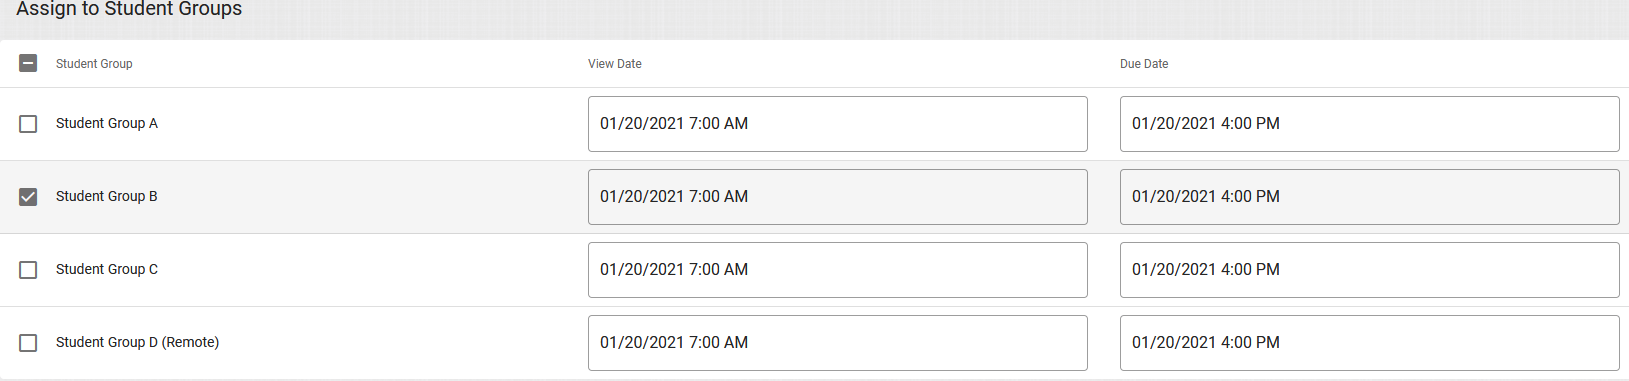Check the Student Group A checkbox

coord(28,124)
